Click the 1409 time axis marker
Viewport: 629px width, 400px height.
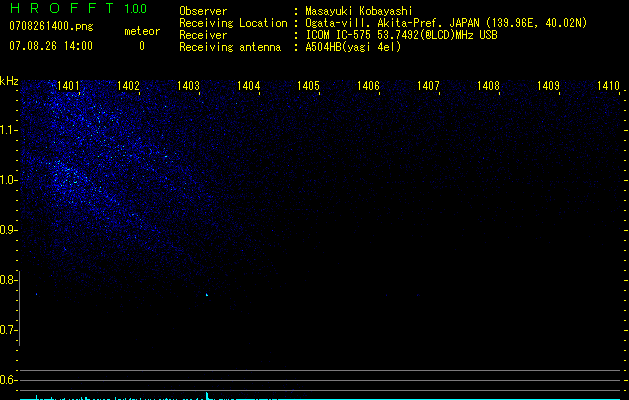click(x=548, y=86)
